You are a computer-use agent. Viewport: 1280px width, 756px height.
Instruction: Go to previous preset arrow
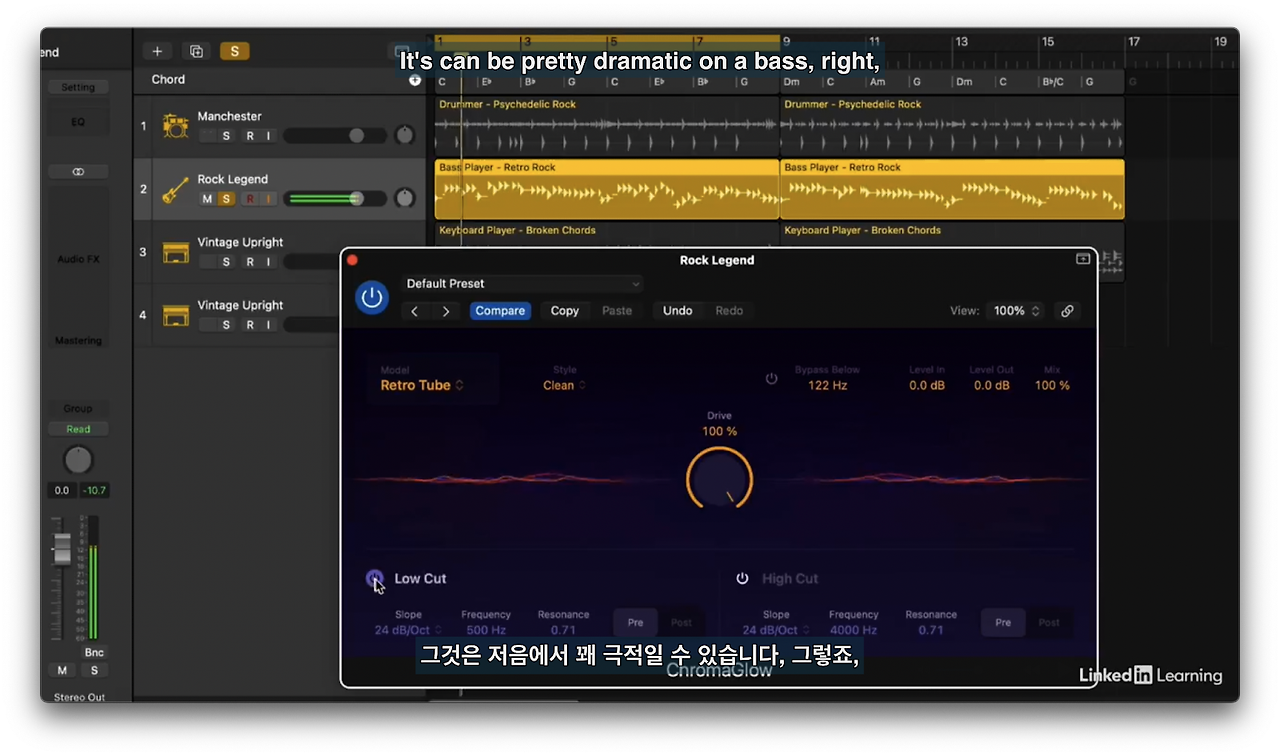[415, 311]
